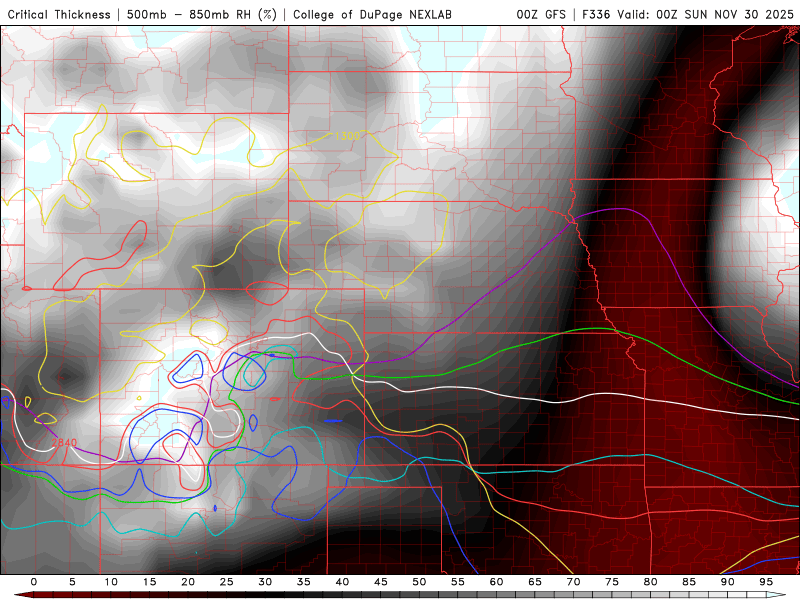Click the '60' value on color scale
The image size is (800, 600).
[496, 582]
